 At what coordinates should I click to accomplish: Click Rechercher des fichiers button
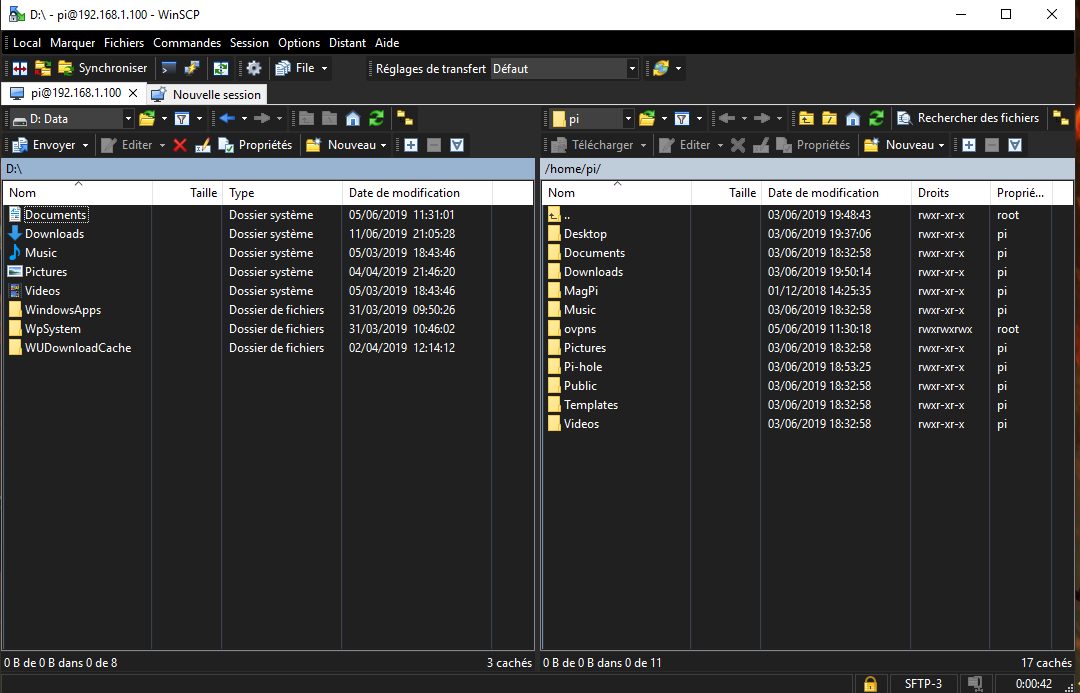pyautogui.click(x=967, y=118)
